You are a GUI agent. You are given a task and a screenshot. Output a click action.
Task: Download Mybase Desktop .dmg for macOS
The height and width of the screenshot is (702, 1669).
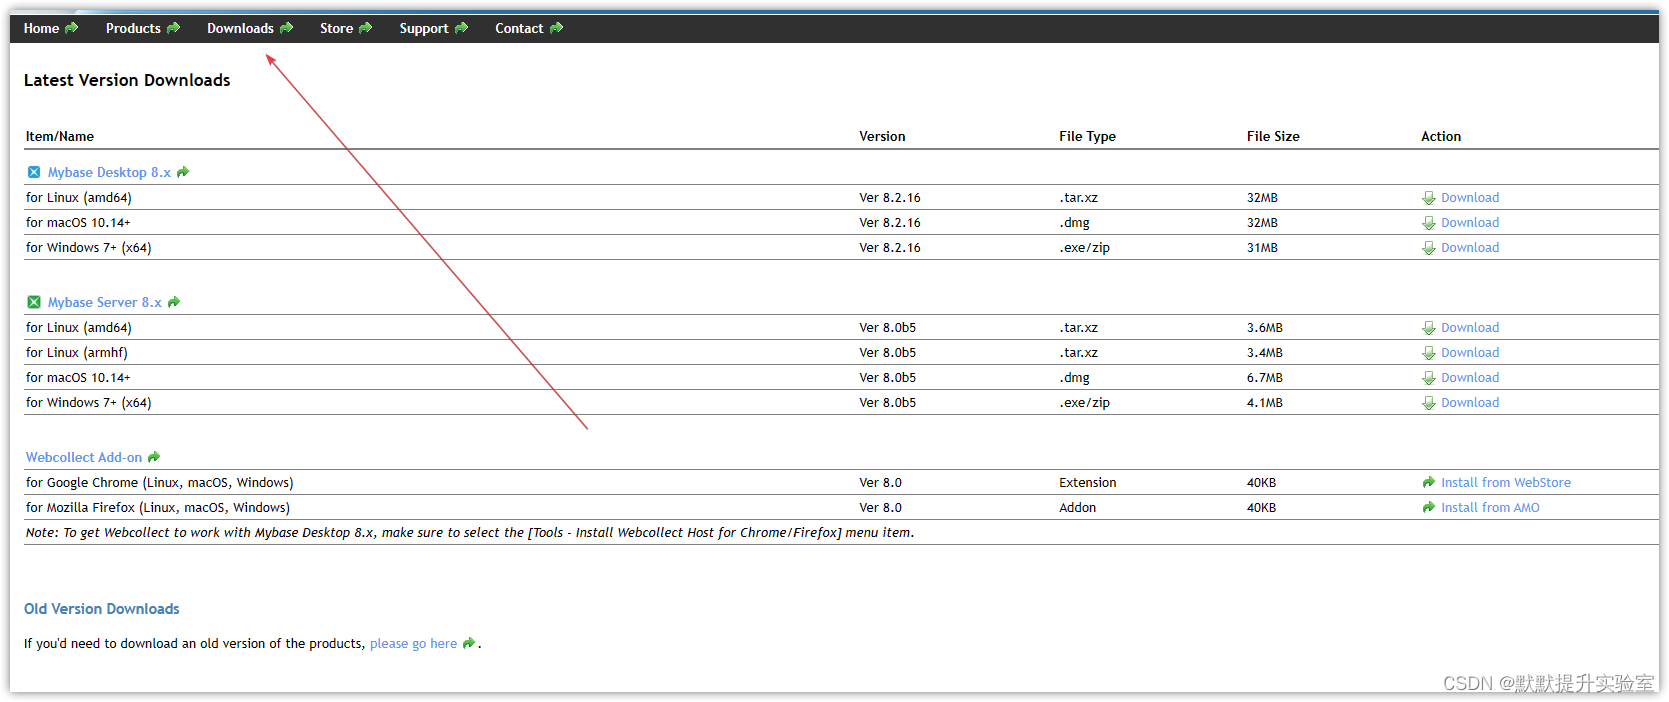coord(1470,222)
